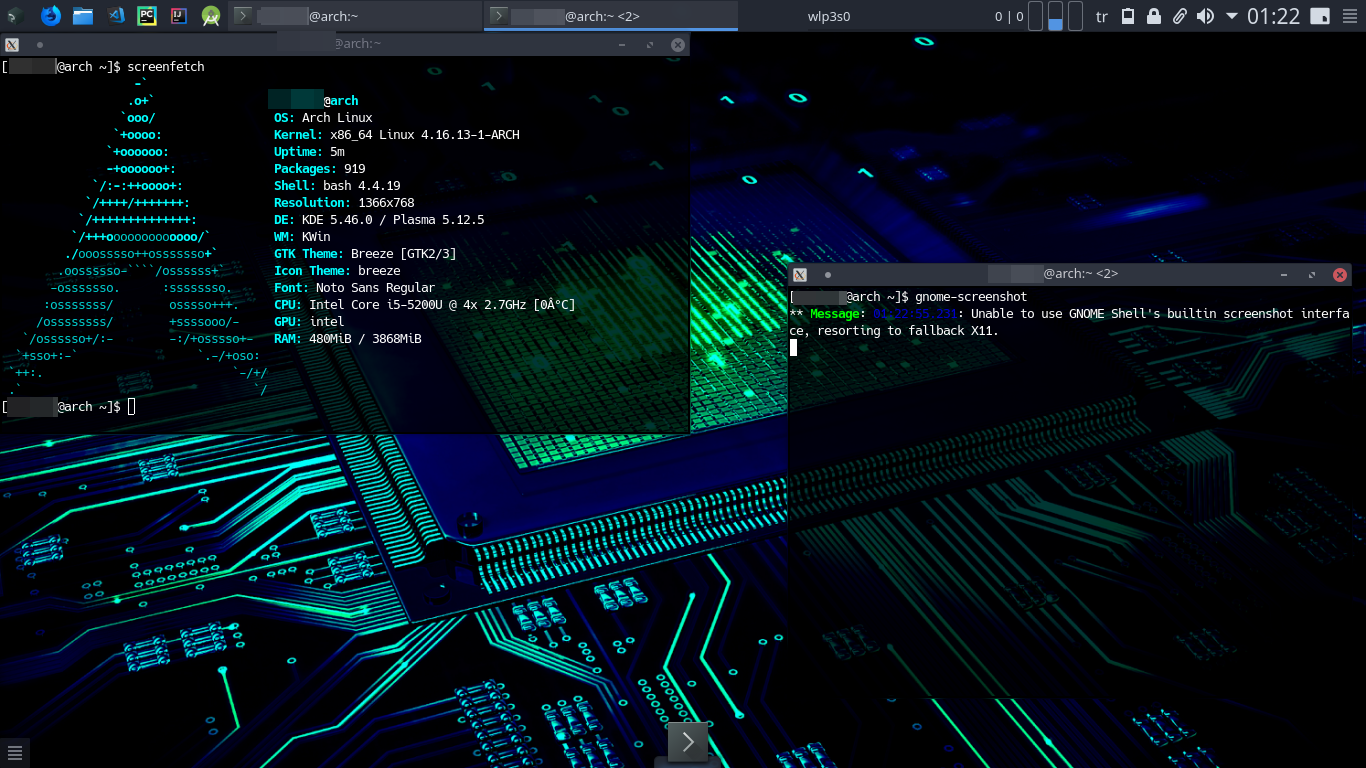Toggle the pin dot on the '<2>' terminal

click(827, 275)
